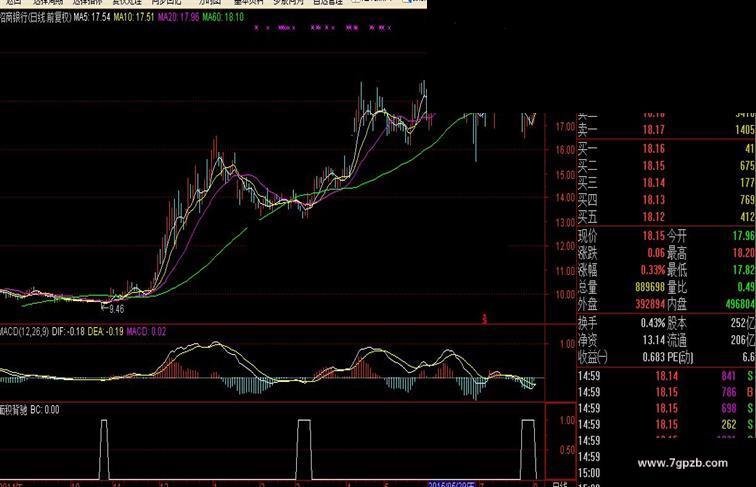Select the MA5: 17.54 indicator label
The image size is (756, 487).
point(92,17)
